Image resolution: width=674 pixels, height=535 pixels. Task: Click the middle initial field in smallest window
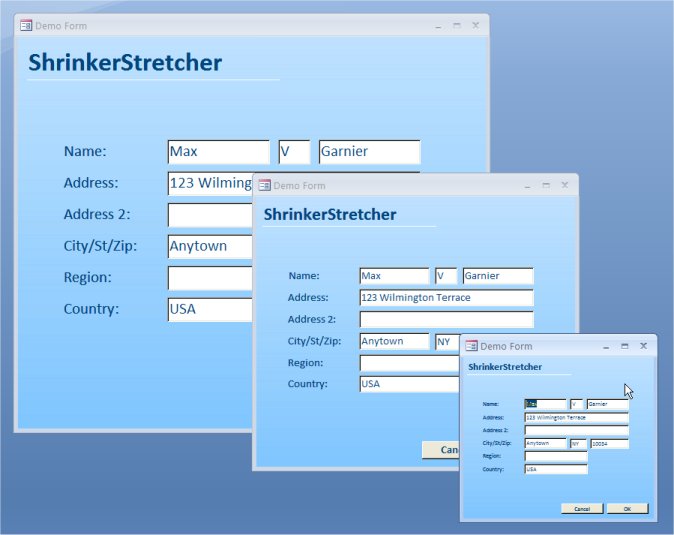[576, 404]
